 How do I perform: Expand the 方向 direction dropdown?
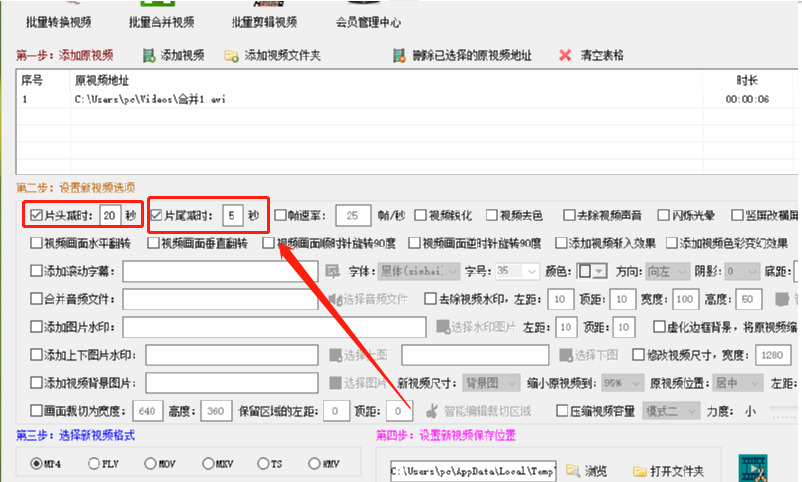[667, 271]
